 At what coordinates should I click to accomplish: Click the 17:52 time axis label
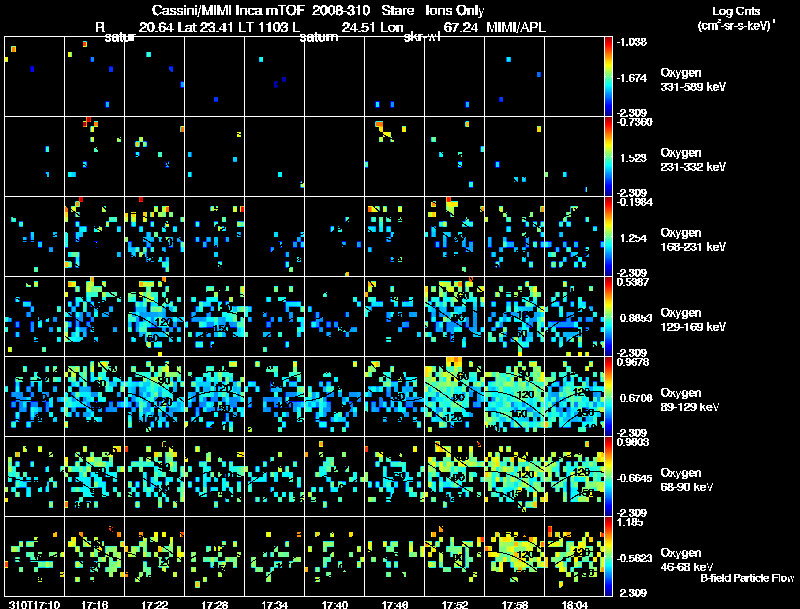click(455, 605)
